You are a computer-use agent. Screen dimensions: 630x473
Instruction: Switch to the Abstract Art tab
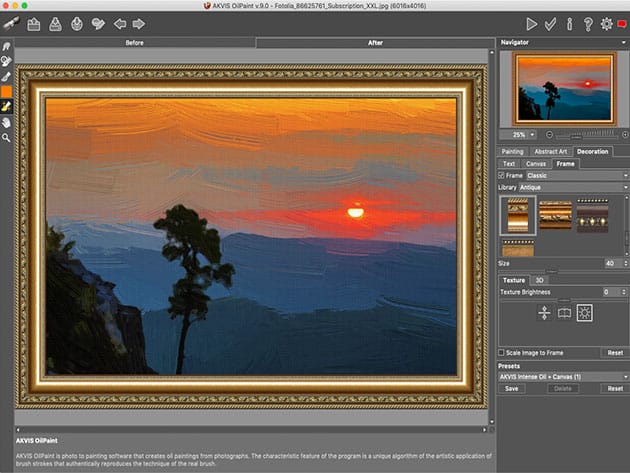[x=551, y=151]
